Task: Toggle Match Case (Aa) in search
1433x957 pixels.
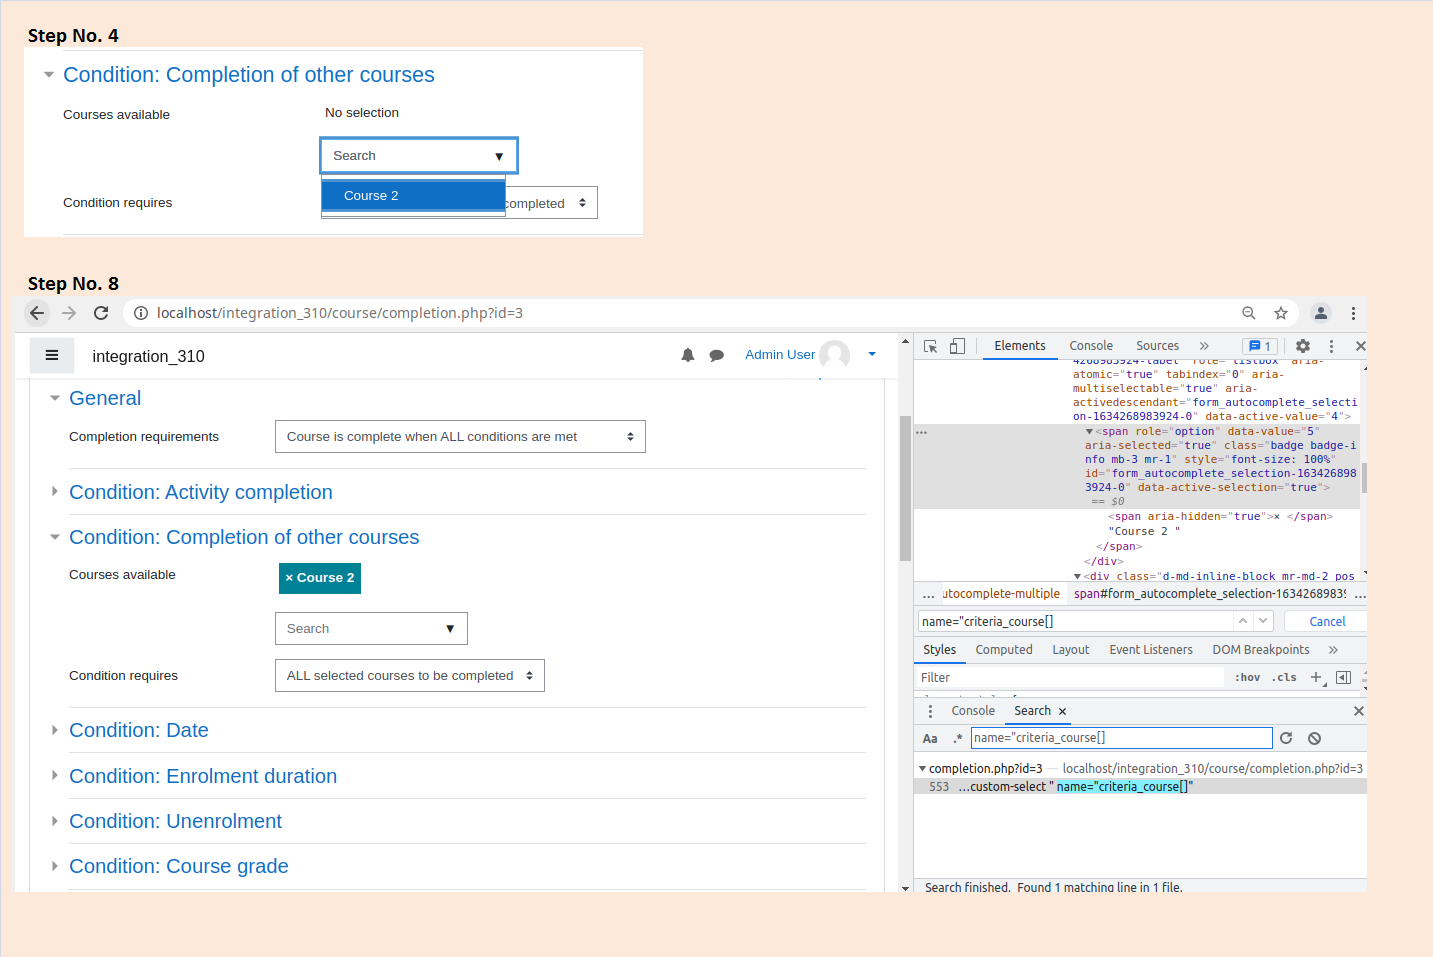Action: tap(930, 738)
